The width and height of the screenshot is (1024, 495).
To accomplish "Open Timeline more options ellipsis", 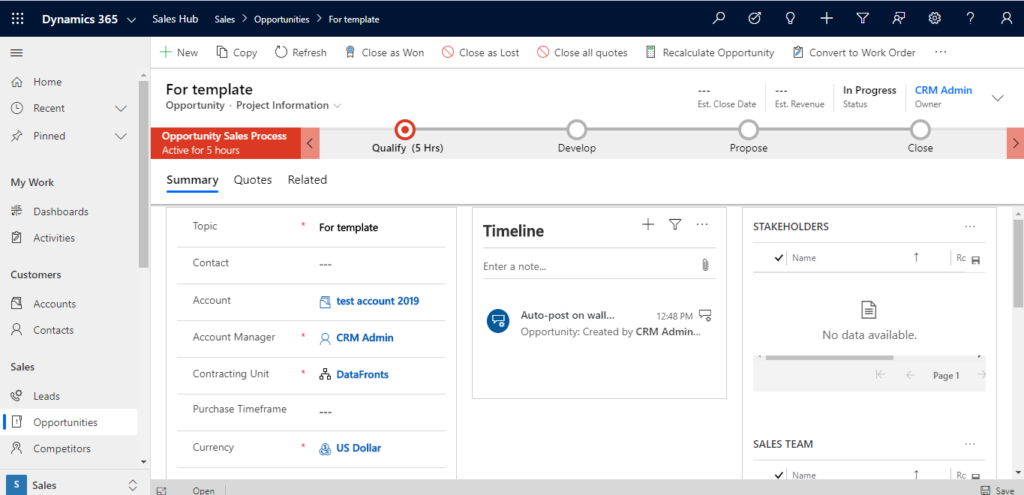I will [x=702, y=225].
